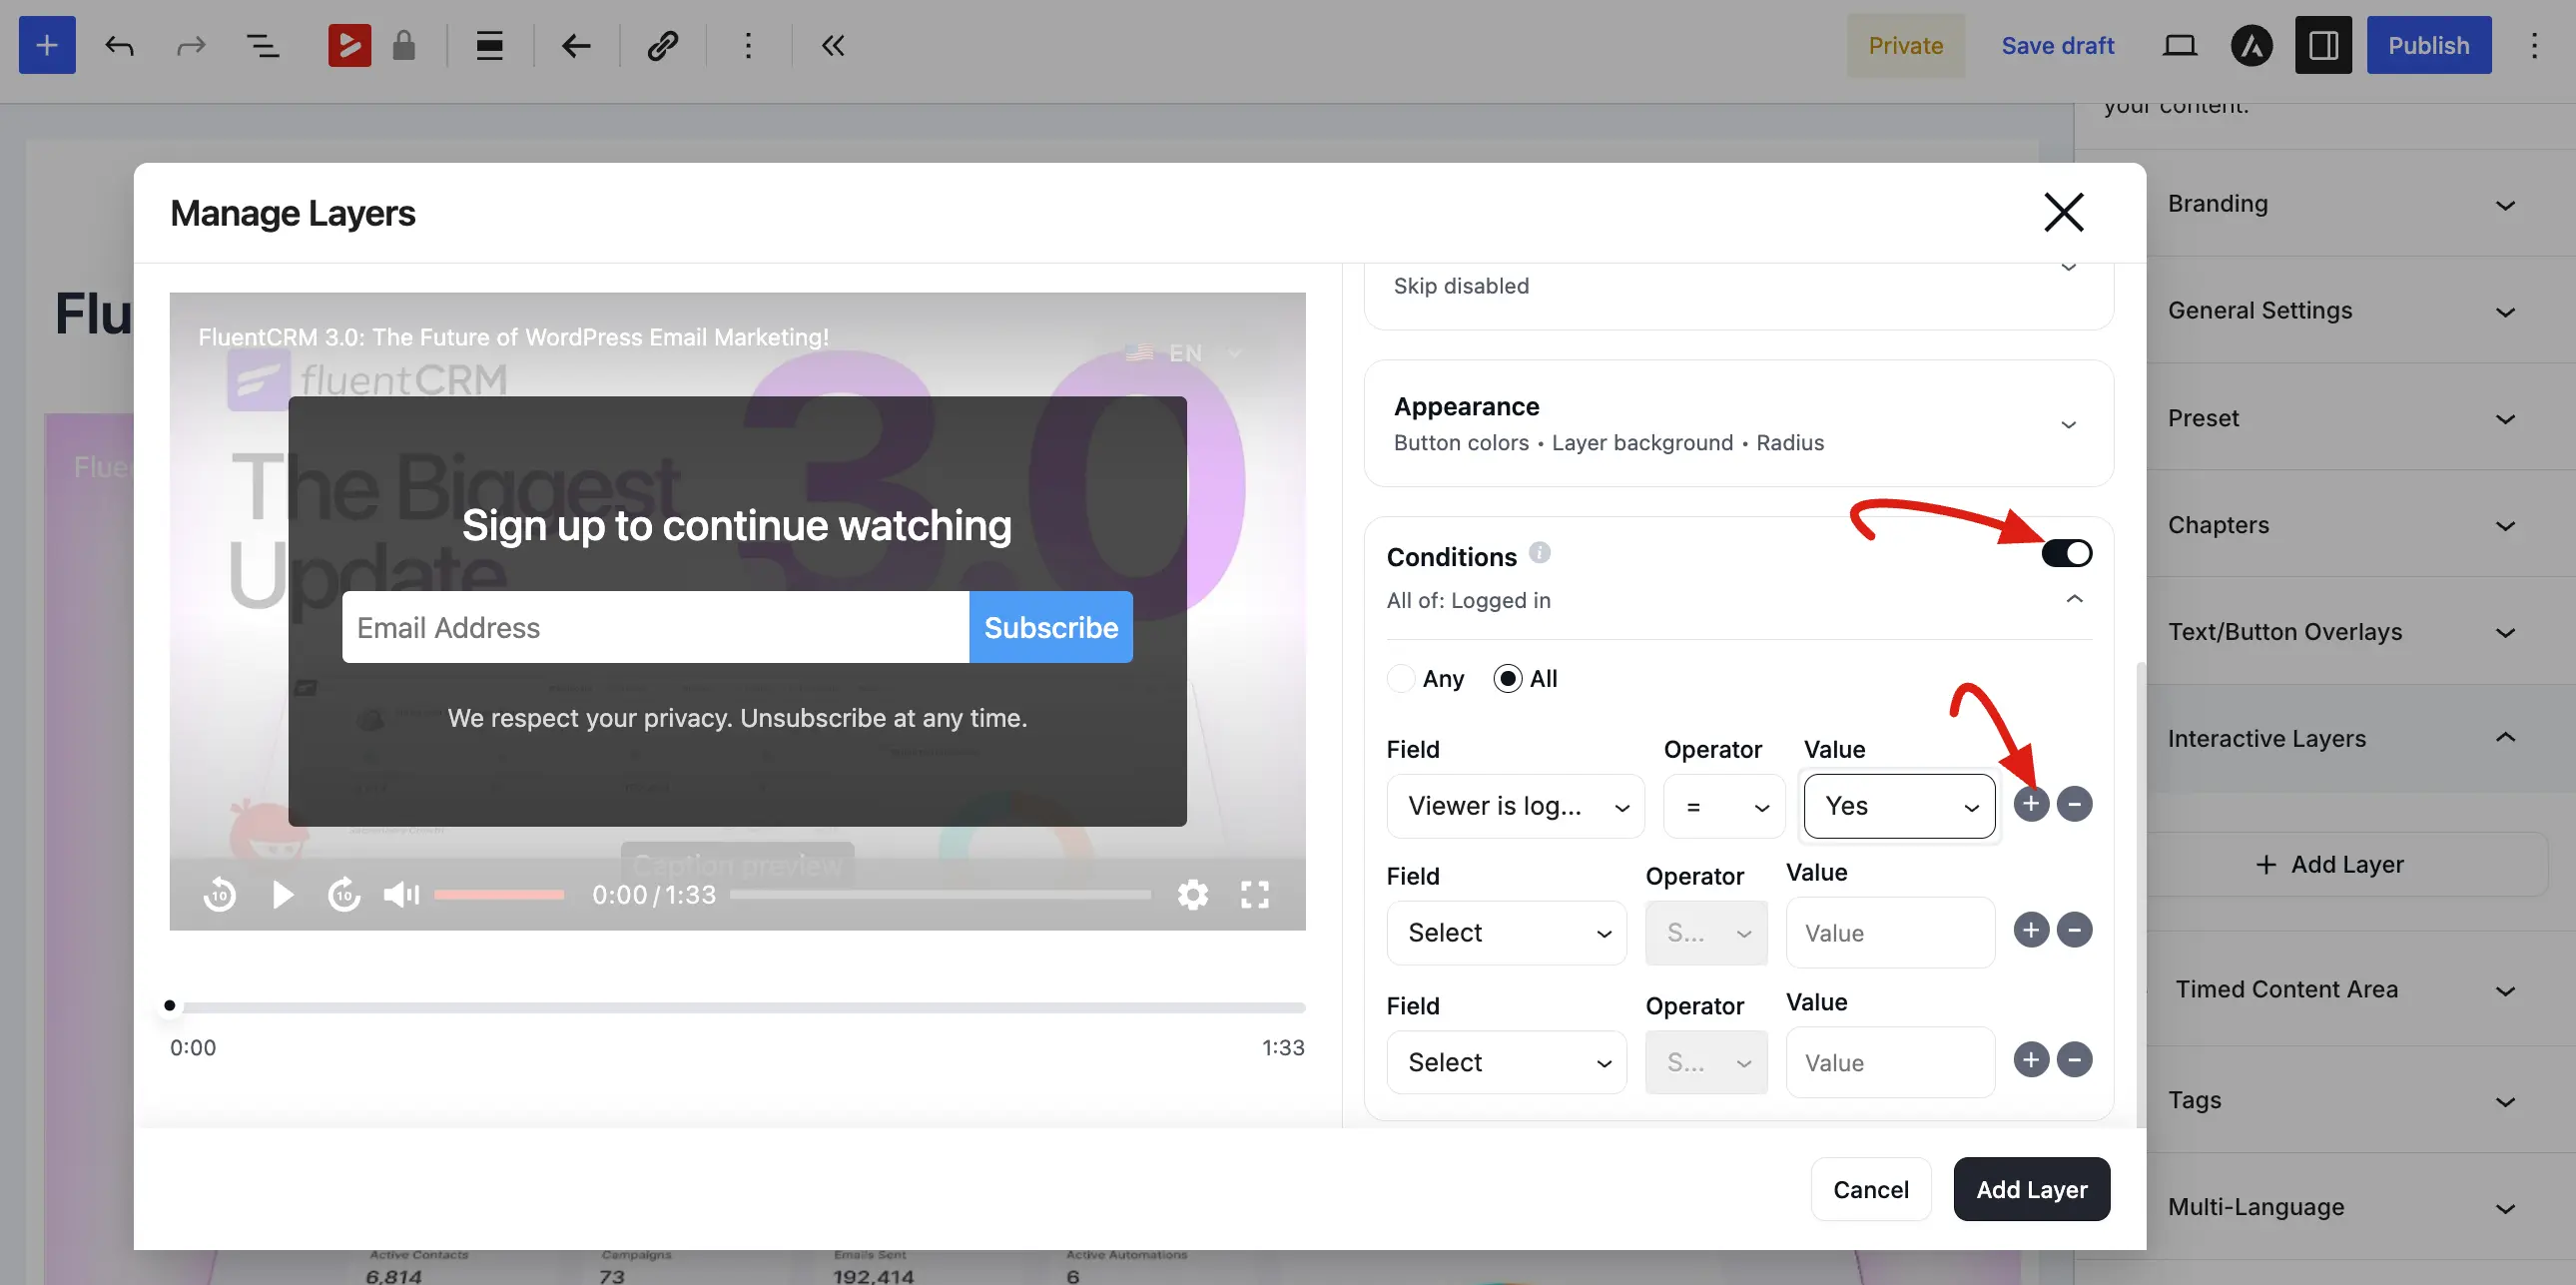Screen dimensions: 2576x1285
Task: Open the editor options kebab menu
Action: 2534,45
